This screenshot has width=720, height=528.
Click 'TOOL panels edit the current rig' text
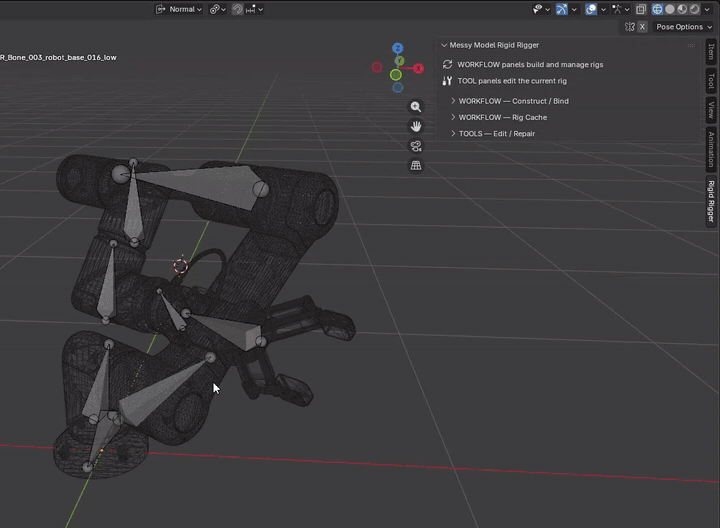click(x=512, y=81)
